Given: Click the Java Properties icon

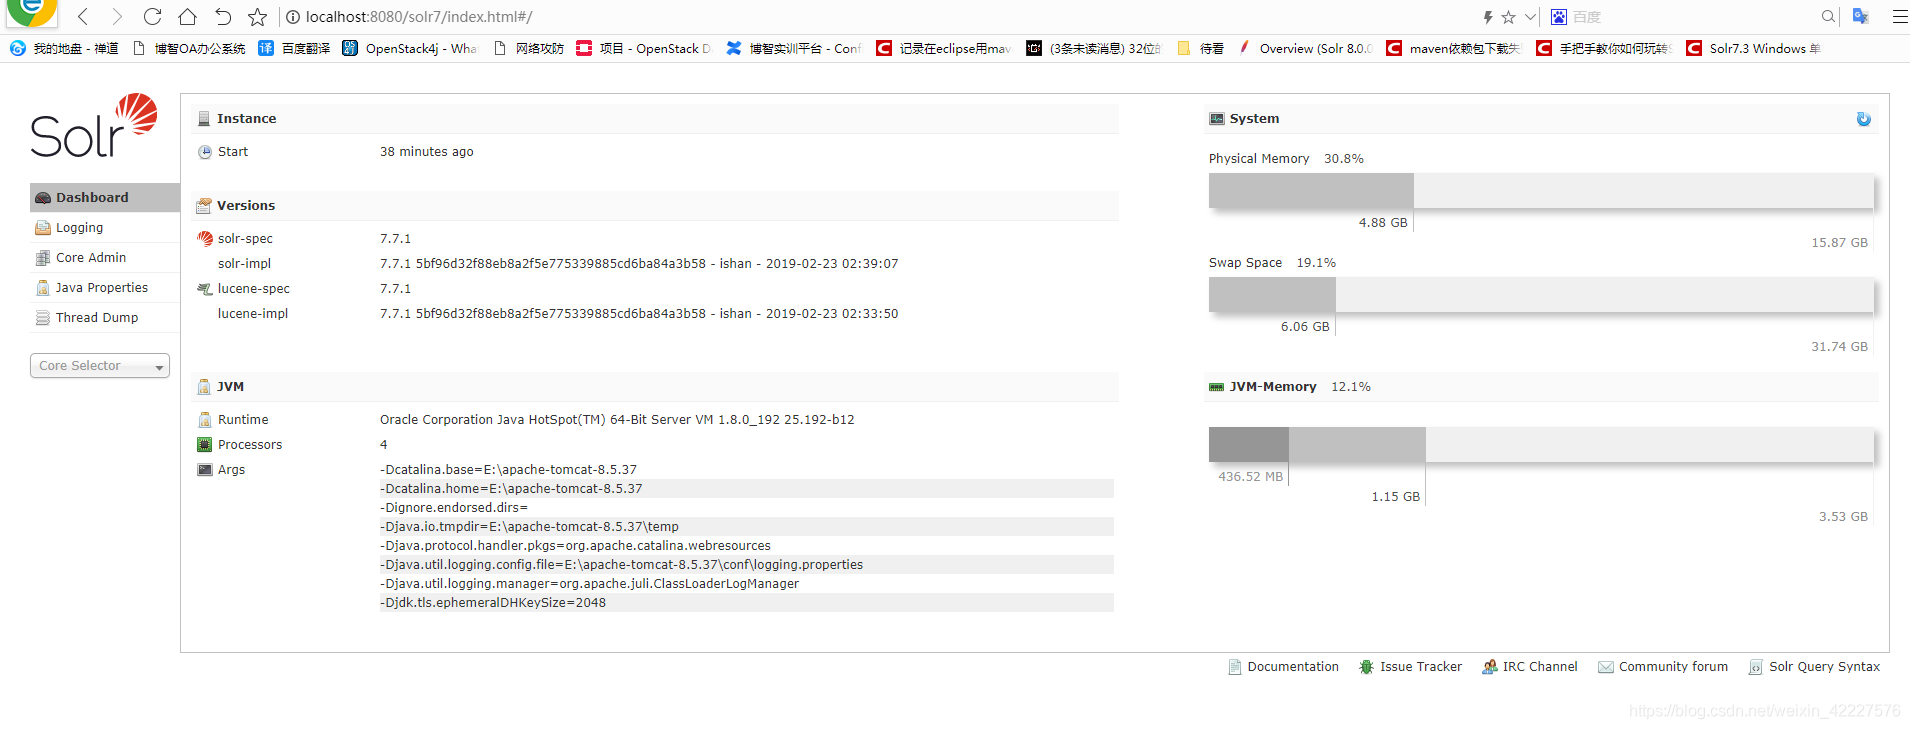Looking at the screenshot, I should [x=43, y=288].
